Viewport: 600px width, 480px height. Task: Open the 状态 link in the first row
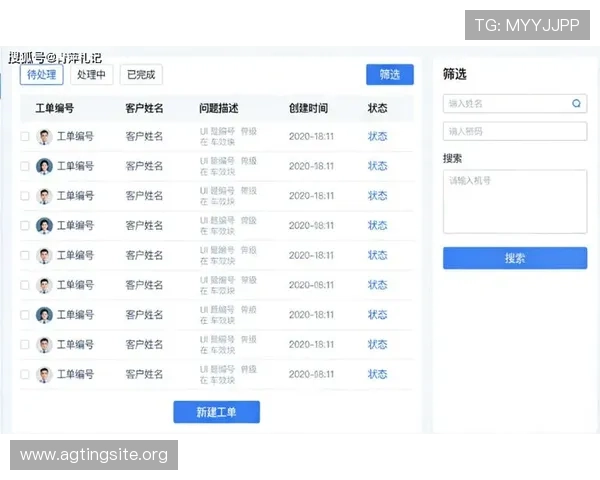(377, 136)
